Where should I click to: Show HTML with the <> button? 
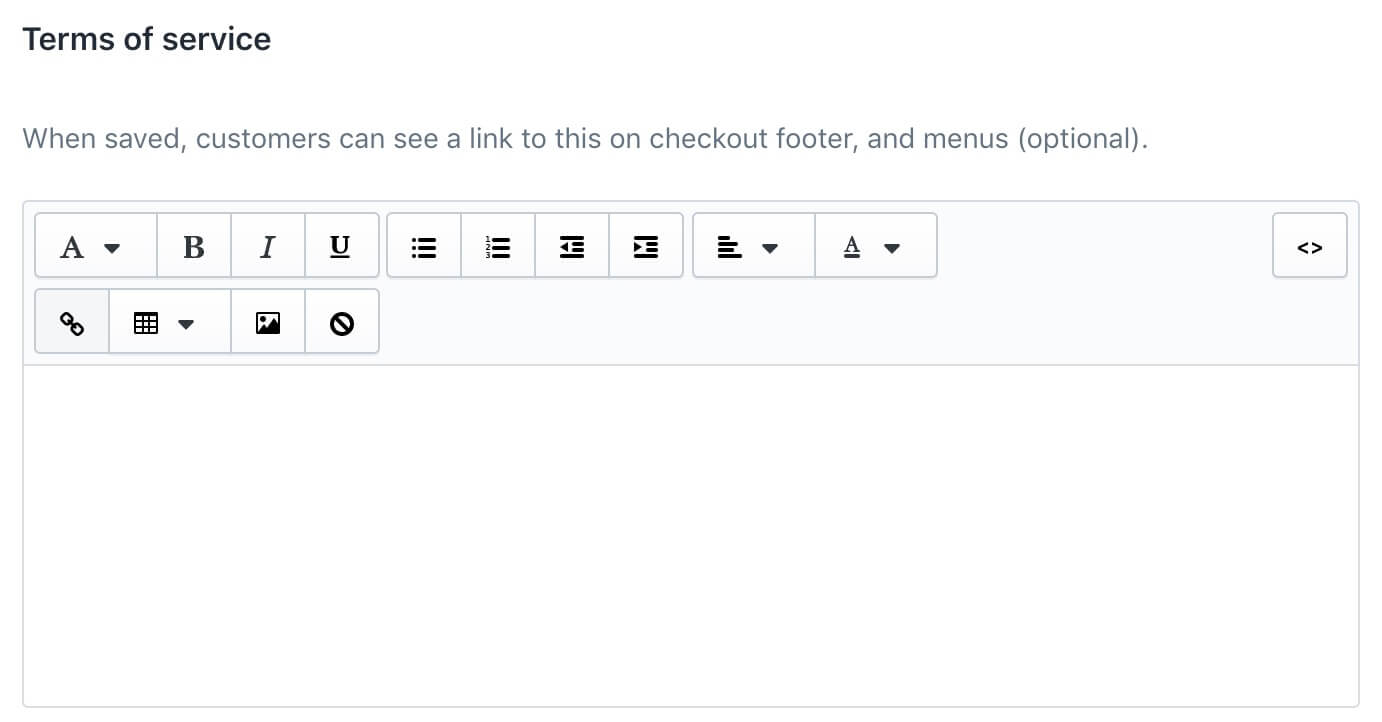[1310, 246]
